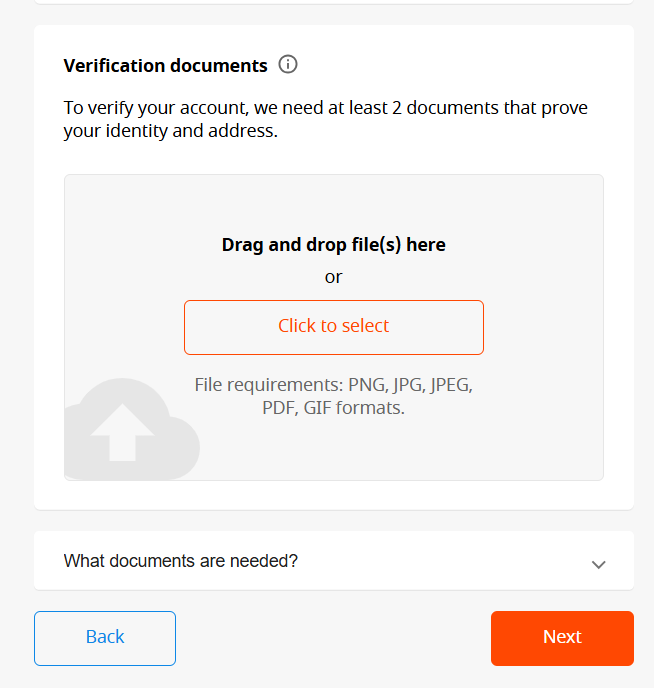Open "What documents are needed?" section label
The height and width of the screenshot is (688, 656).
tap(181, 561)
